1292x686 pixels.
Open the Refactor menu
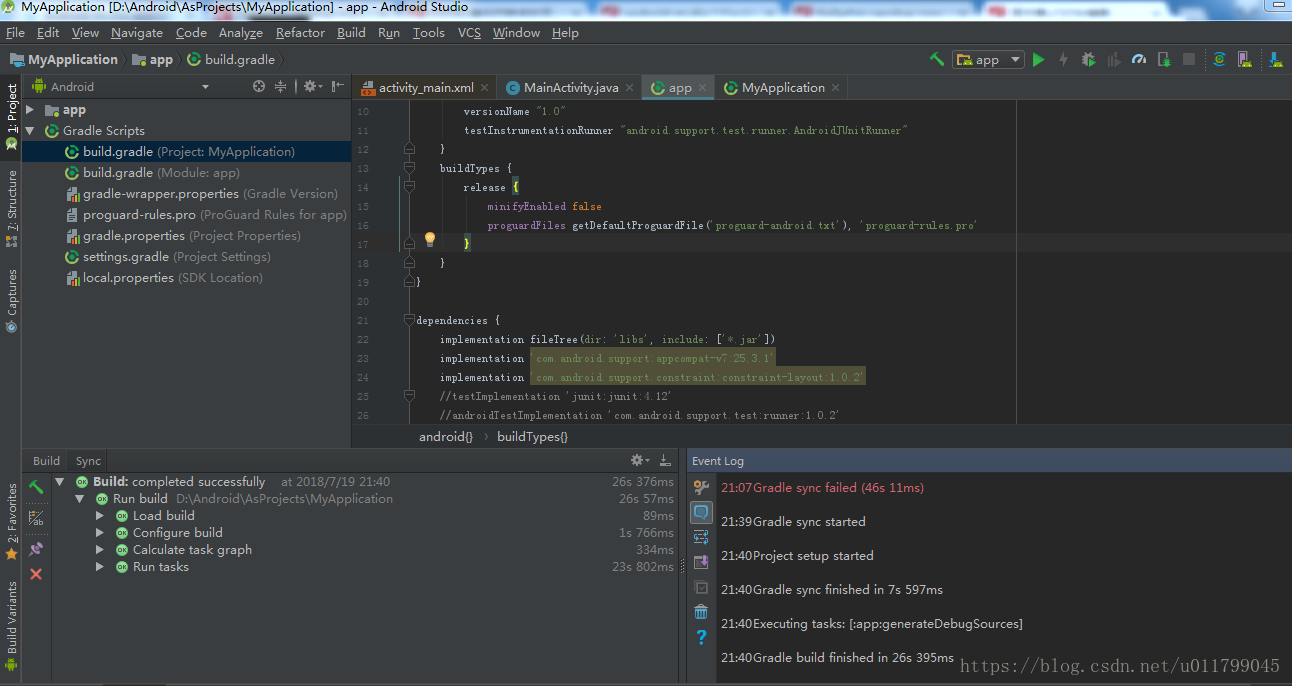[300, 32]
